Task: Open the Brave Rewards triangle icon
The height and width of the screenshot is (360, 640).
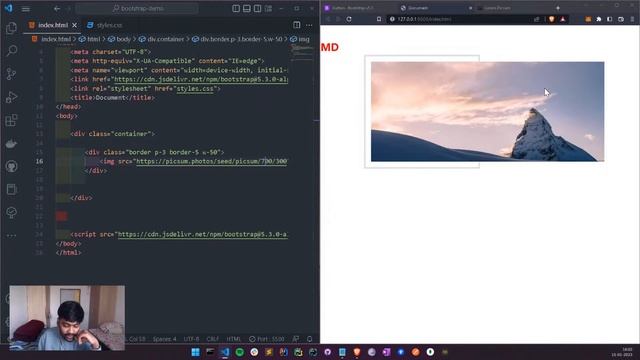Action: 563,19
